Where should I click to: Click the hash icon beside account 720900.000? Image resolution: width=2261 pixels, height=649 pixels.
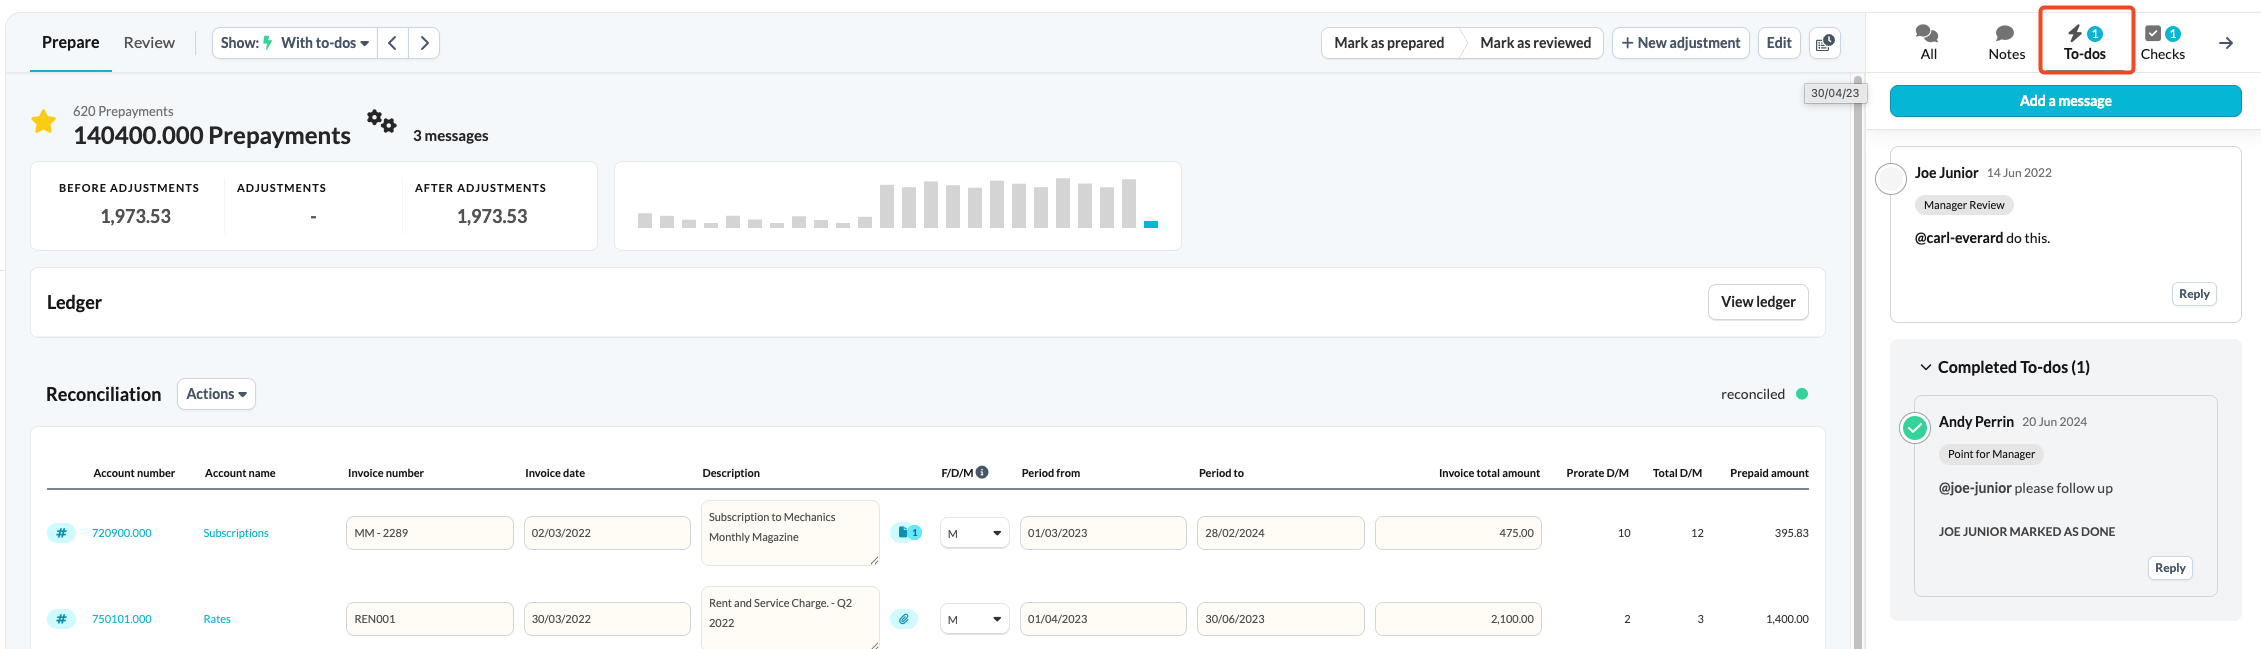tap(61, 533)
